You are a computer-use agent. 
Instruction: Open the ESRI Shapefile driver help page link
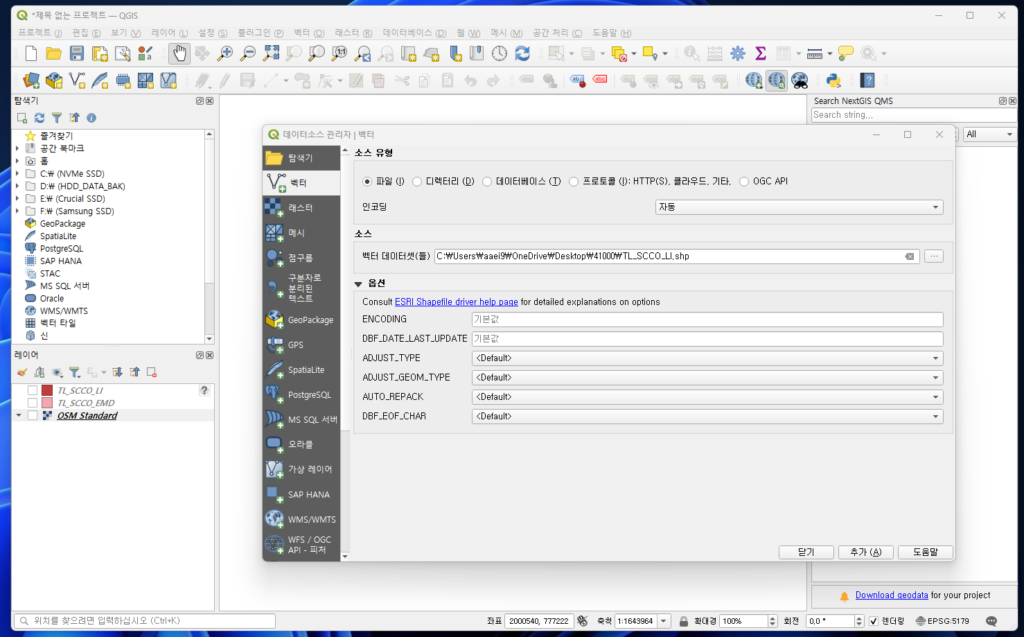point(456,302)
